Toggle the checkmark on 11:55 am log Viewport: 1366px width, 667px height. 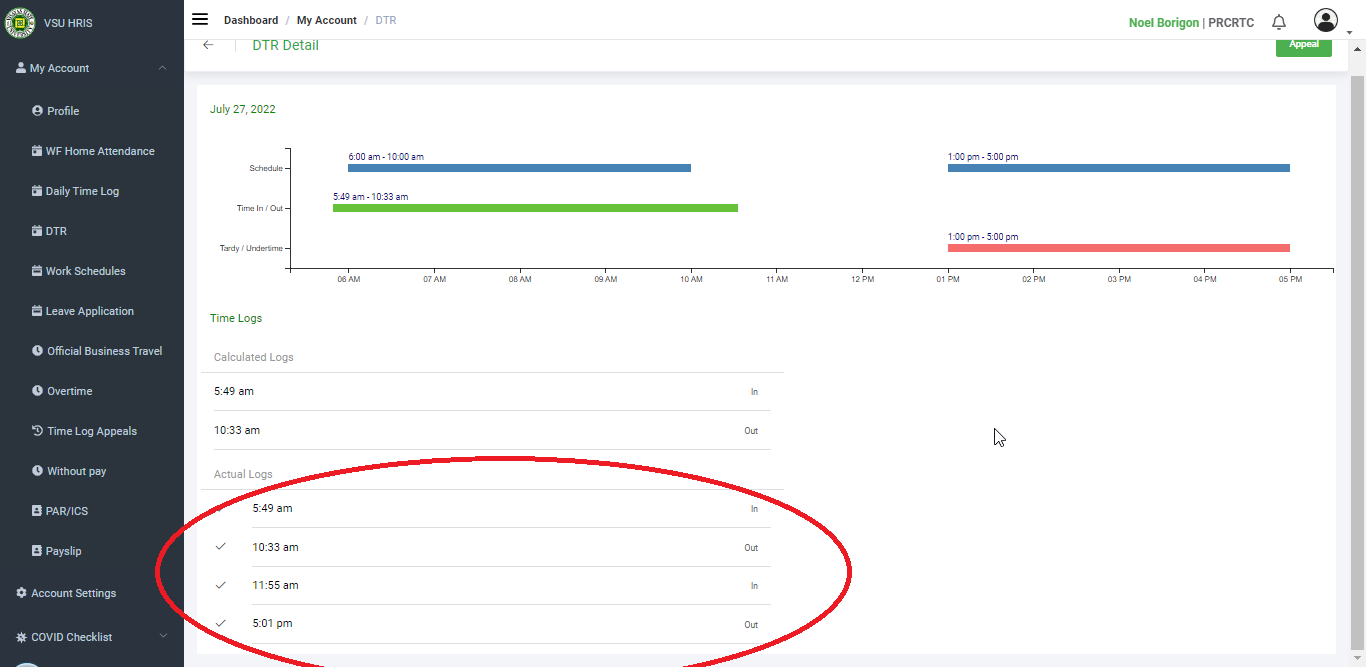[221, 585]
